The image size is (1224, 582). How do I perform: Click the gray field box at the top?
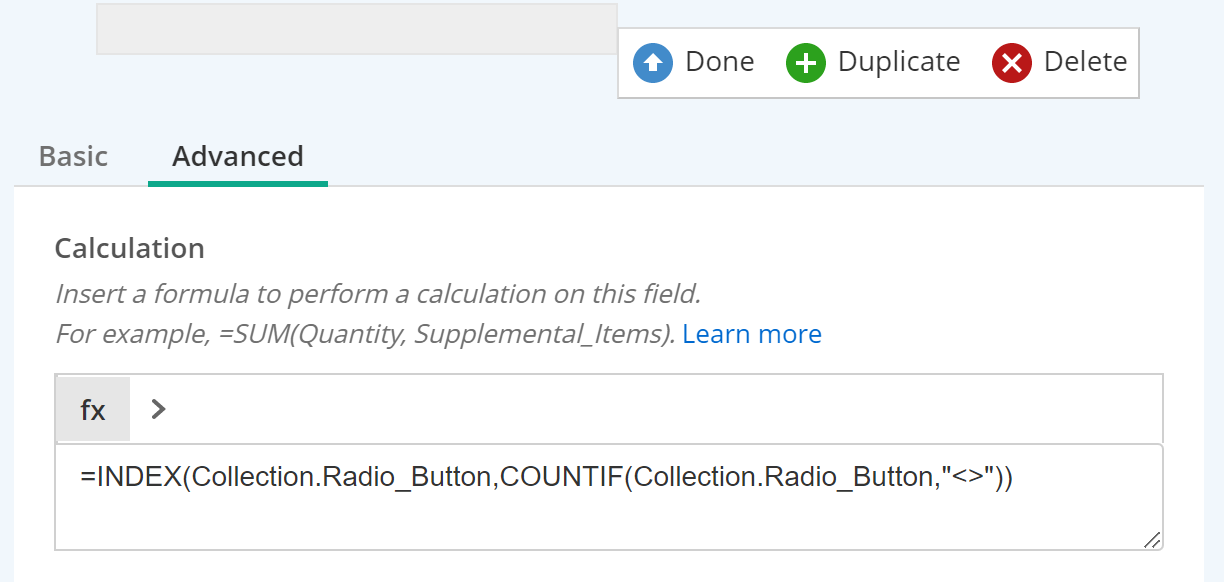point(357,29)
